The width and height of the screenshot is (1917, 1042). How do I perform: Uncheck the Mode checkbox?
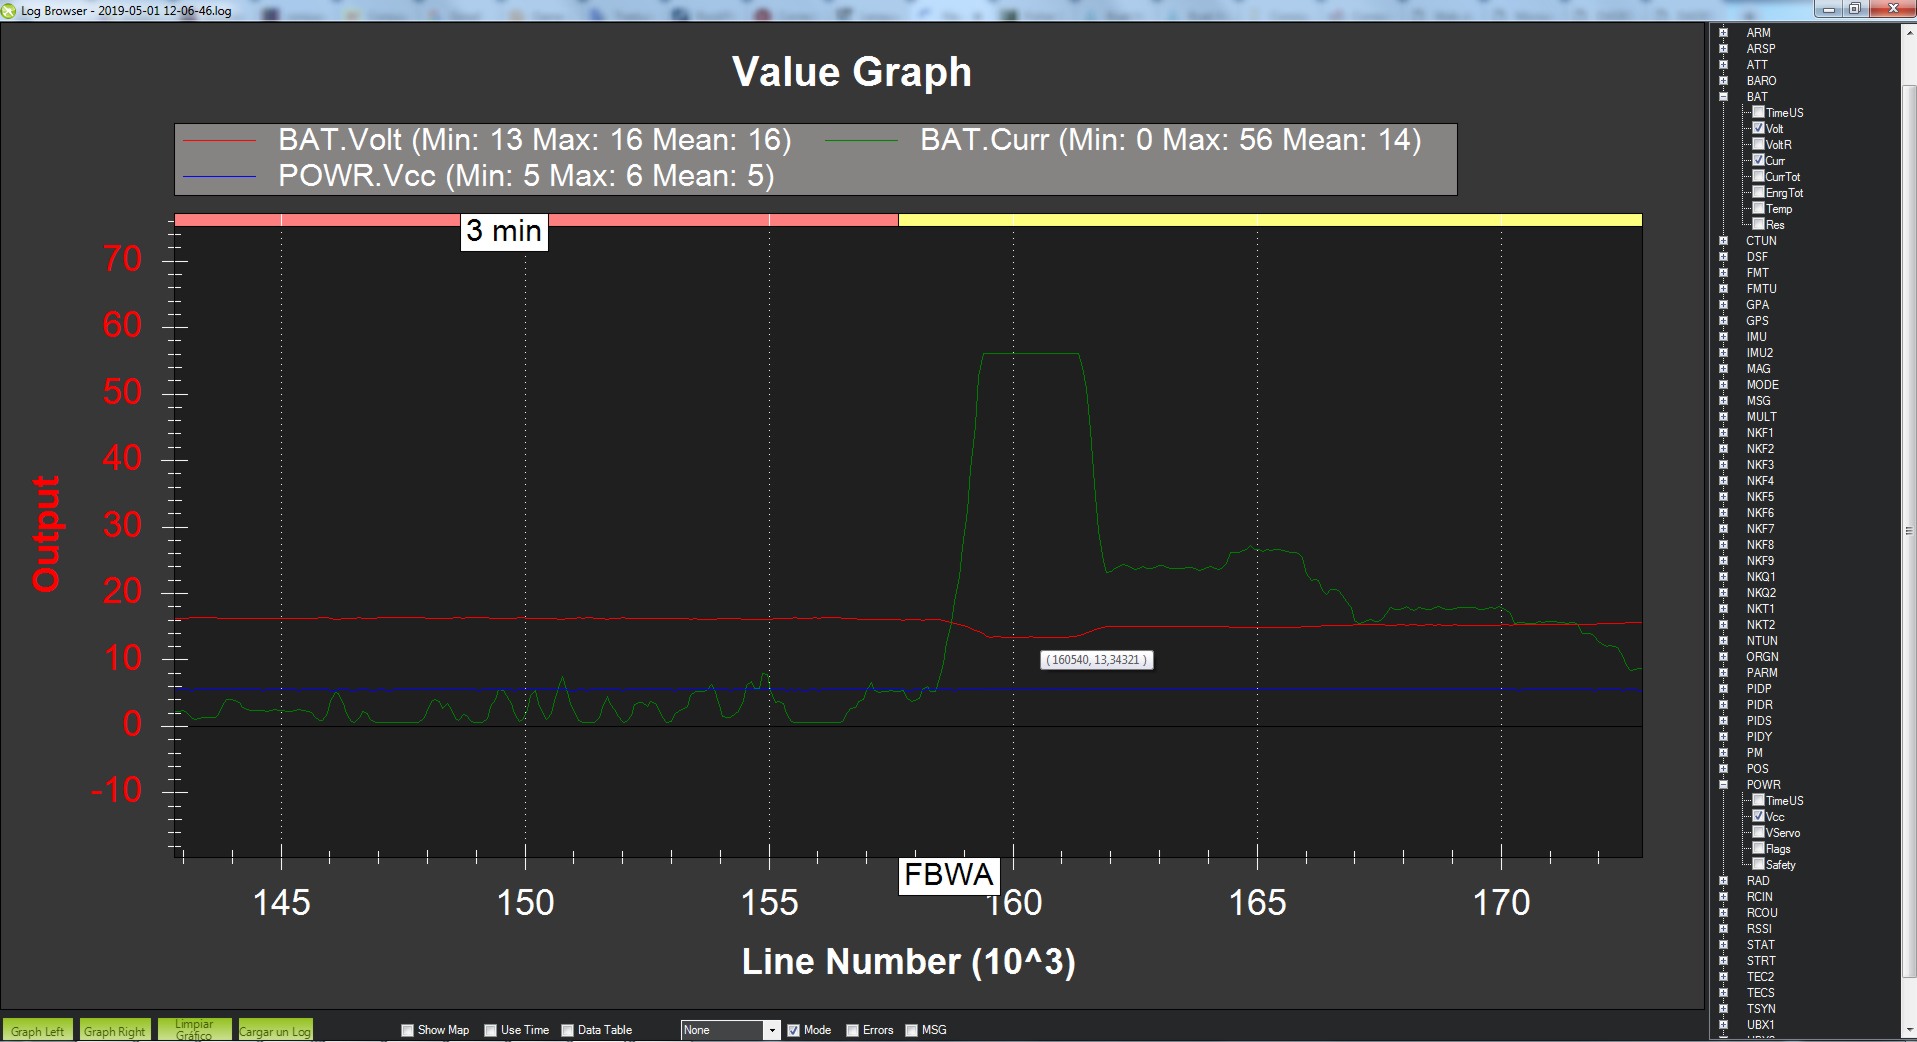[x=793, y=1030]
